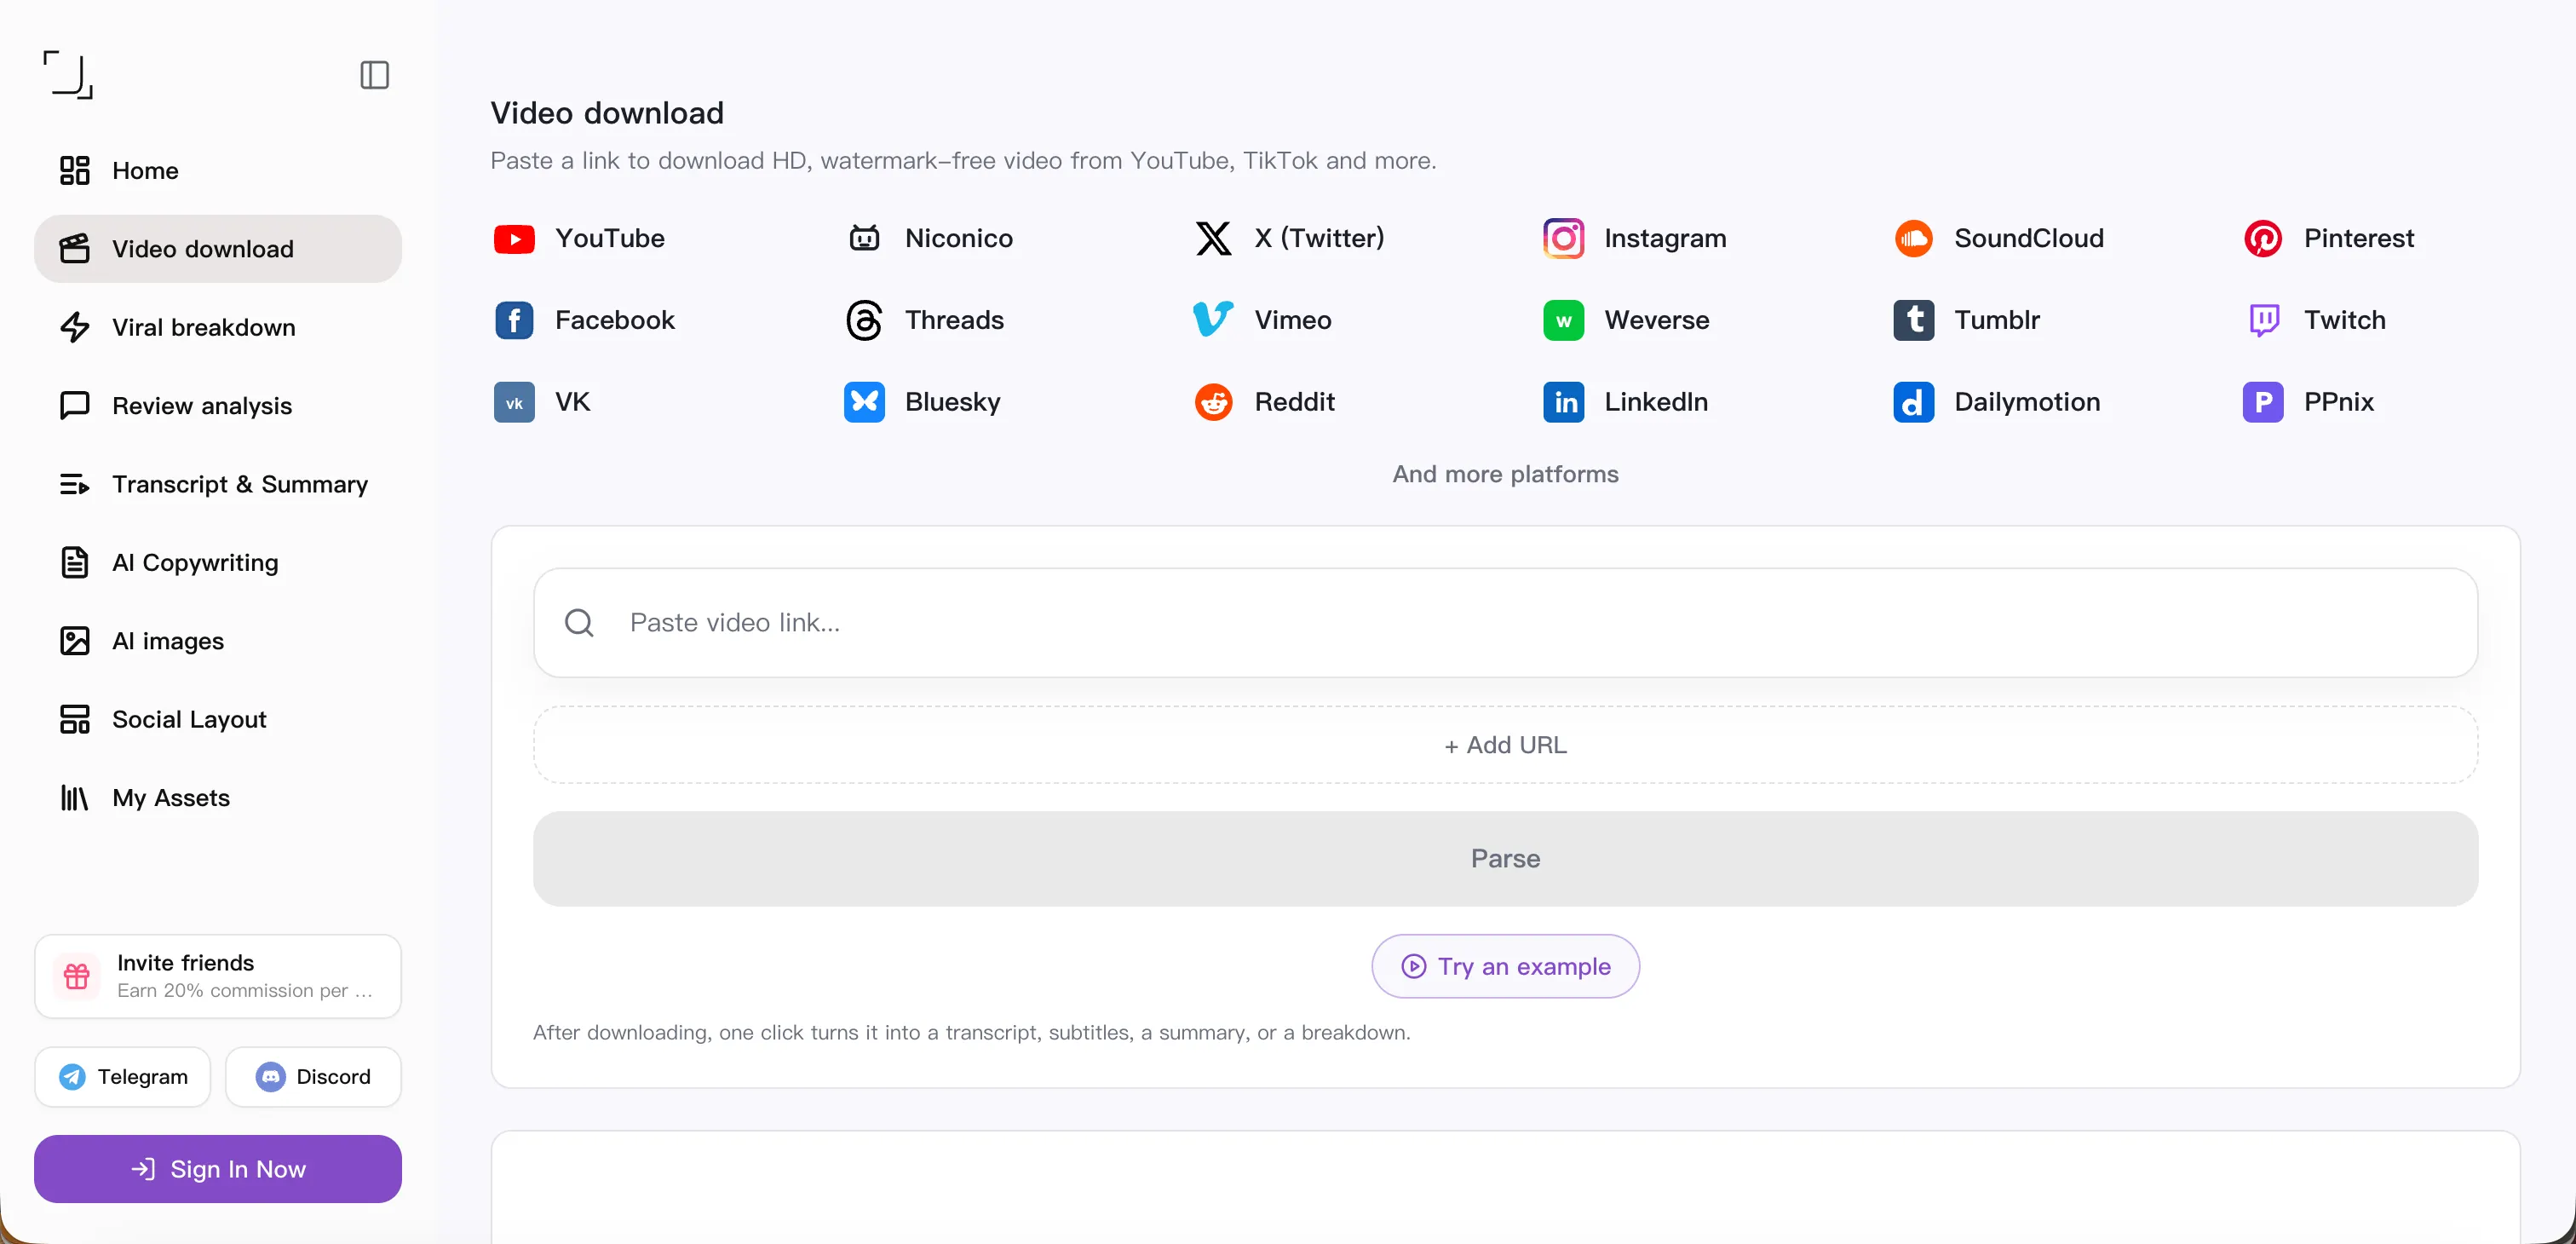Collapse the sidebar panel
2576x1244 pixels.
[x=374, y=75]
